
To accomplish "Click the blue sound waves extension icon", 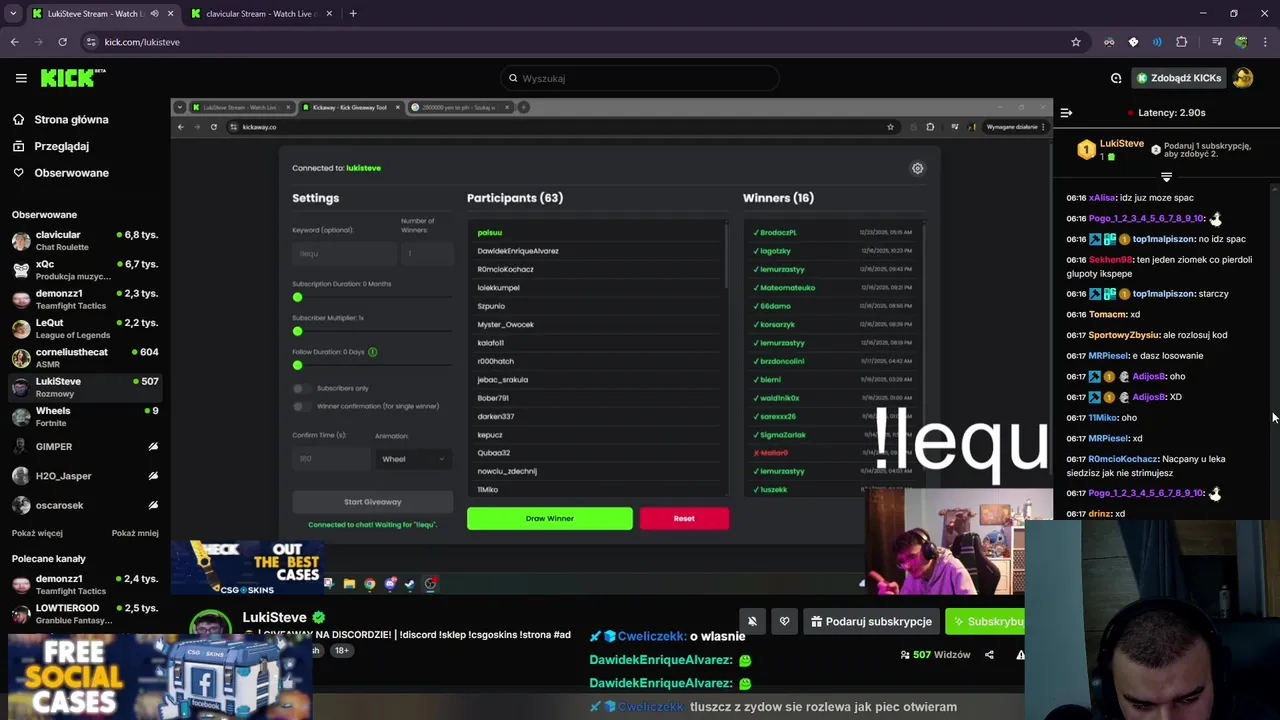I will click(x=1157, y=42).
